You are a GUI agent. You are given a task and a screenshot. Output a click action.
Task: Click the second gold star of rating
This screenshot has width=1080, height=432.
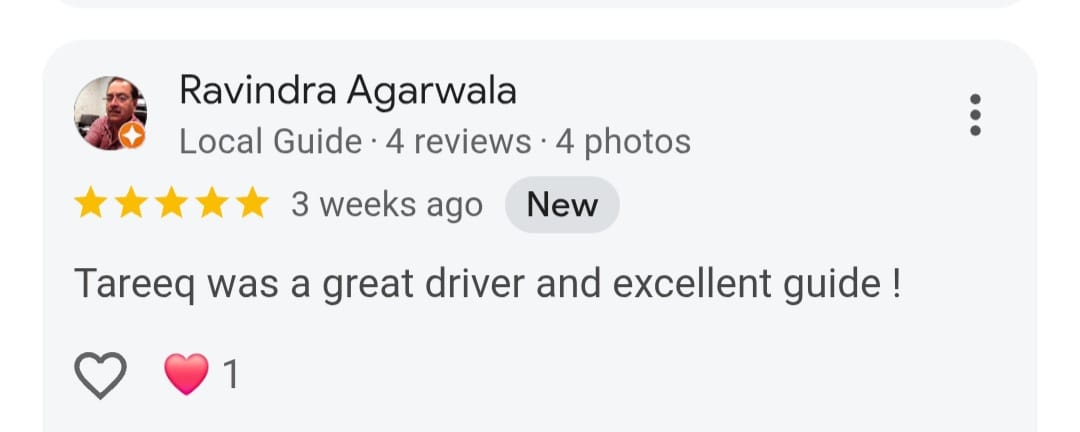coord(131,204)
